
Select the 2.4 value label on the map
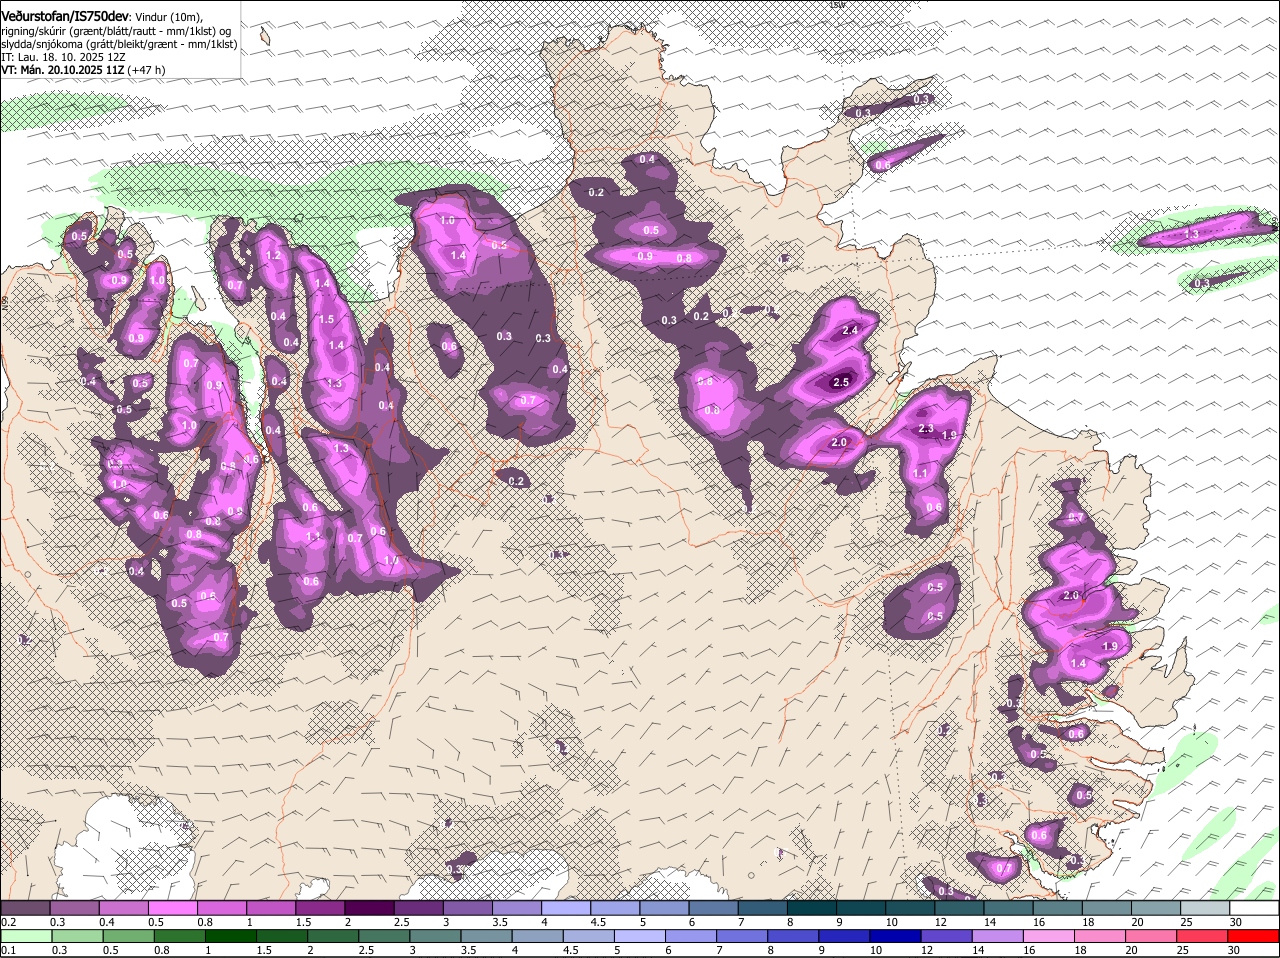851,330
